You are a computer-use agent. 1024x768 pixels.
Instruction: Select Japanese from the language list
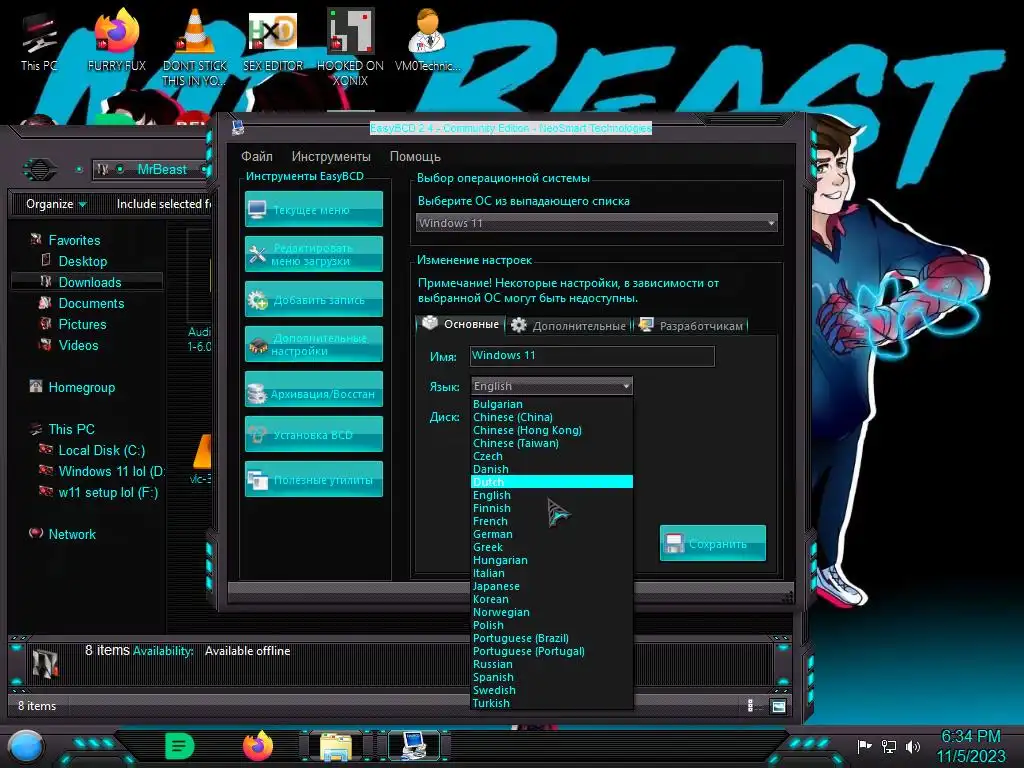pyautogui.click(x=551, y=586)
